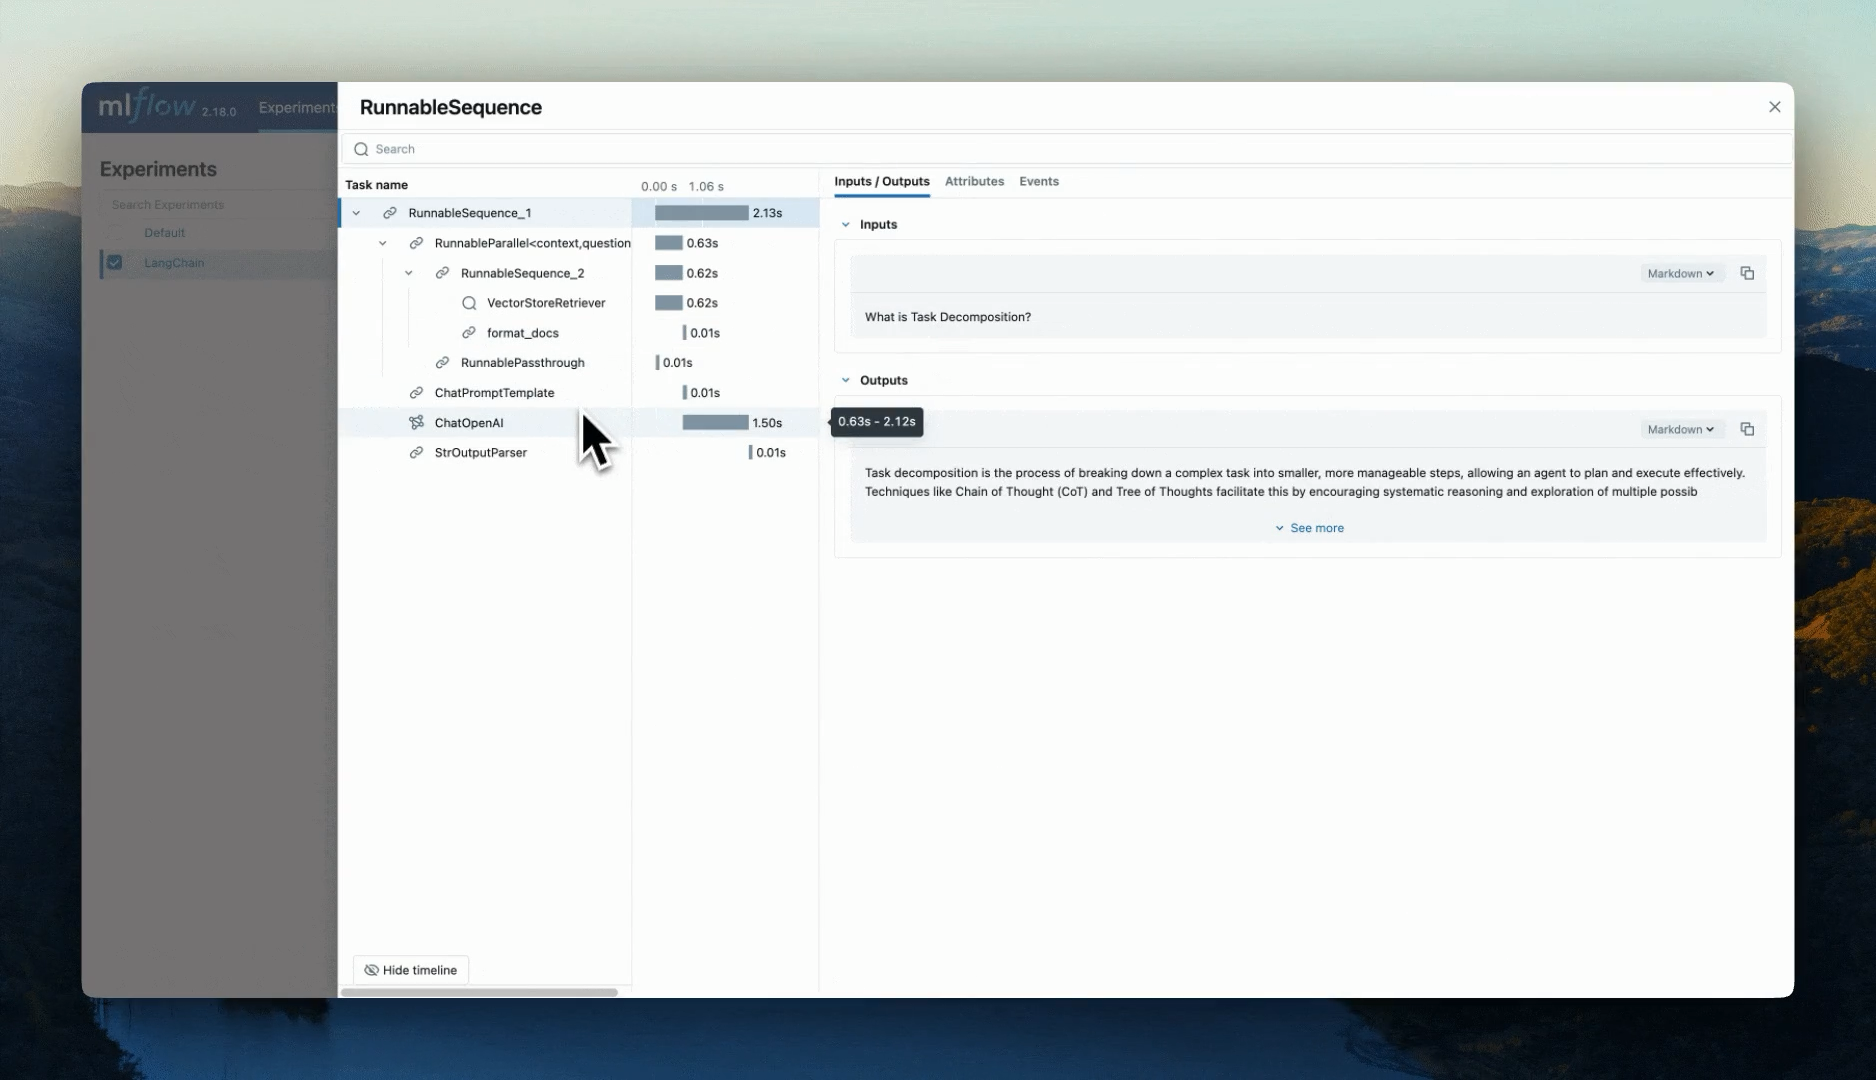Switch to the Attributes tab

tap(974, 181)
